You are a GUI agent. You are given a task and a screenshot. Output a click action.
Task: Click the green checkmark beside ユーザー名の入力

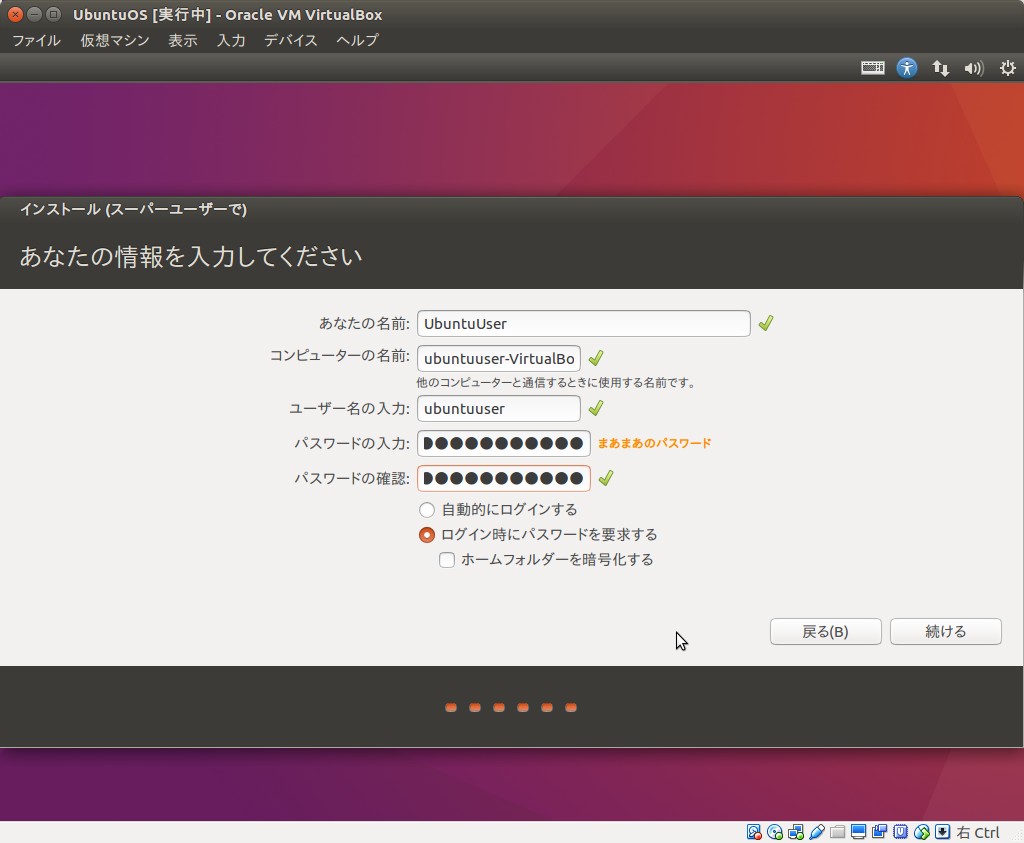click(x=596, y=408)
